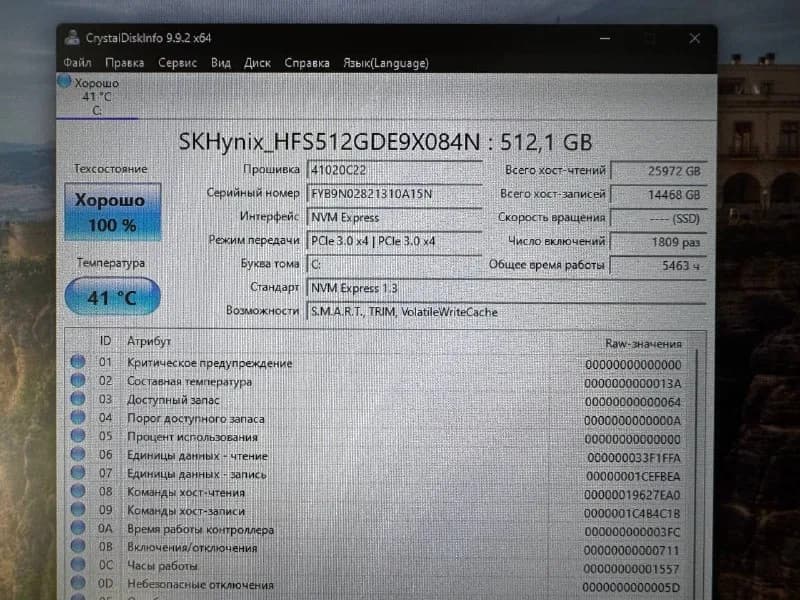800x600 pixels.
Task: Select attribute text Часы работы
Action: click(162, 566)
